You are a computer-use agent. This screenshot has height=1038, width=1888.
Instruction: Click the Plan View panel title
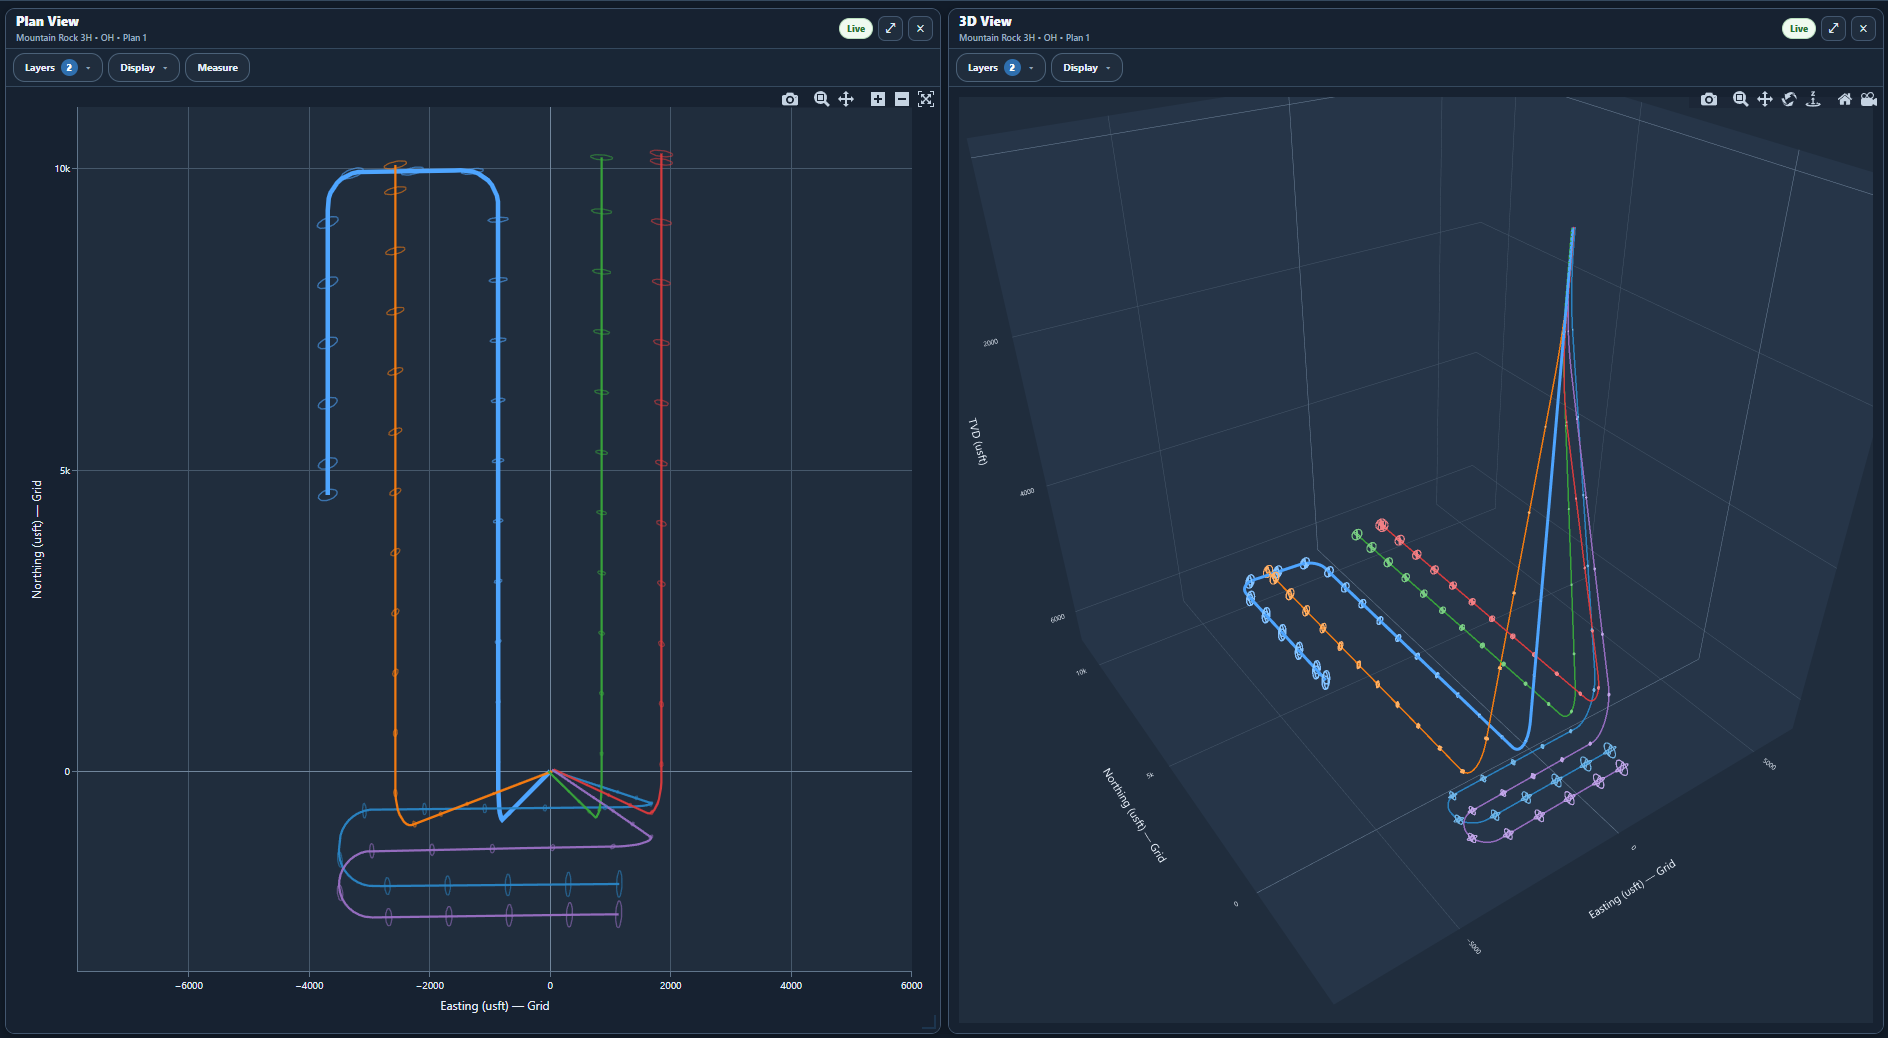[x=47, y=21]
